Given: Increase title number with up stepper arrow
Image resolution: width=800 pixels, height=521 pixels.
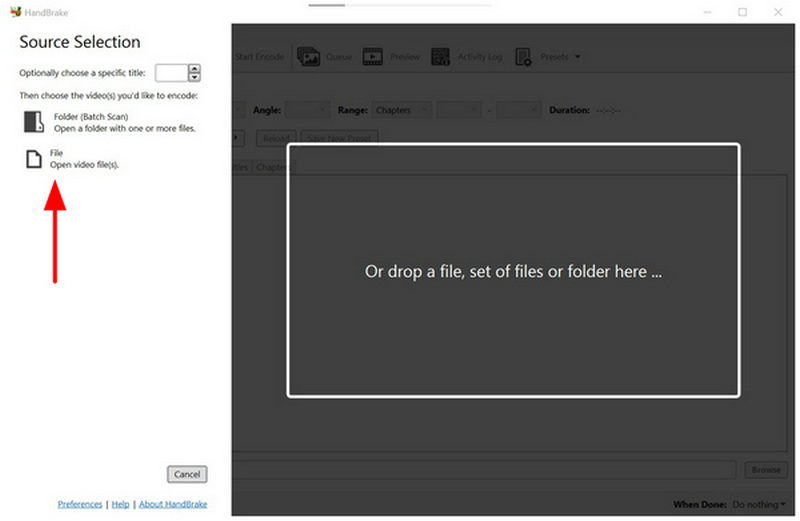Looking at the screenshot, I should pos(194,68).
